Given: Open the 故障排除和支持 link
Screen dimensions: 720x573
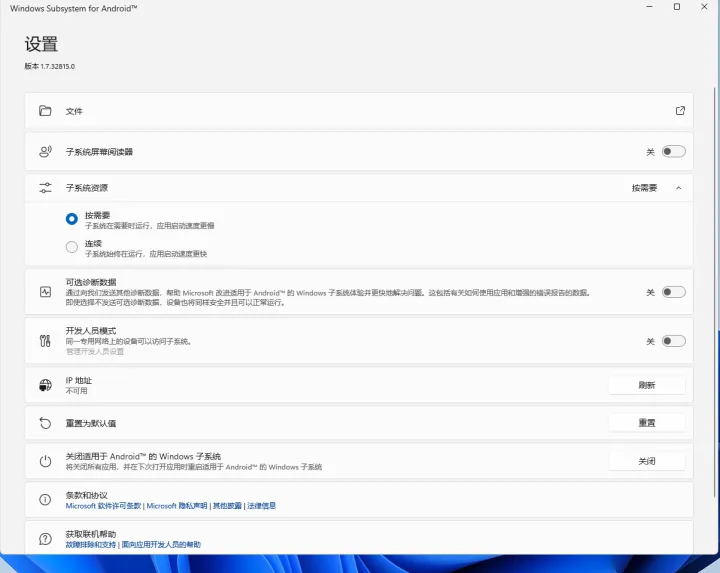Looking at the screenshot, I should (x=90, y=545).
